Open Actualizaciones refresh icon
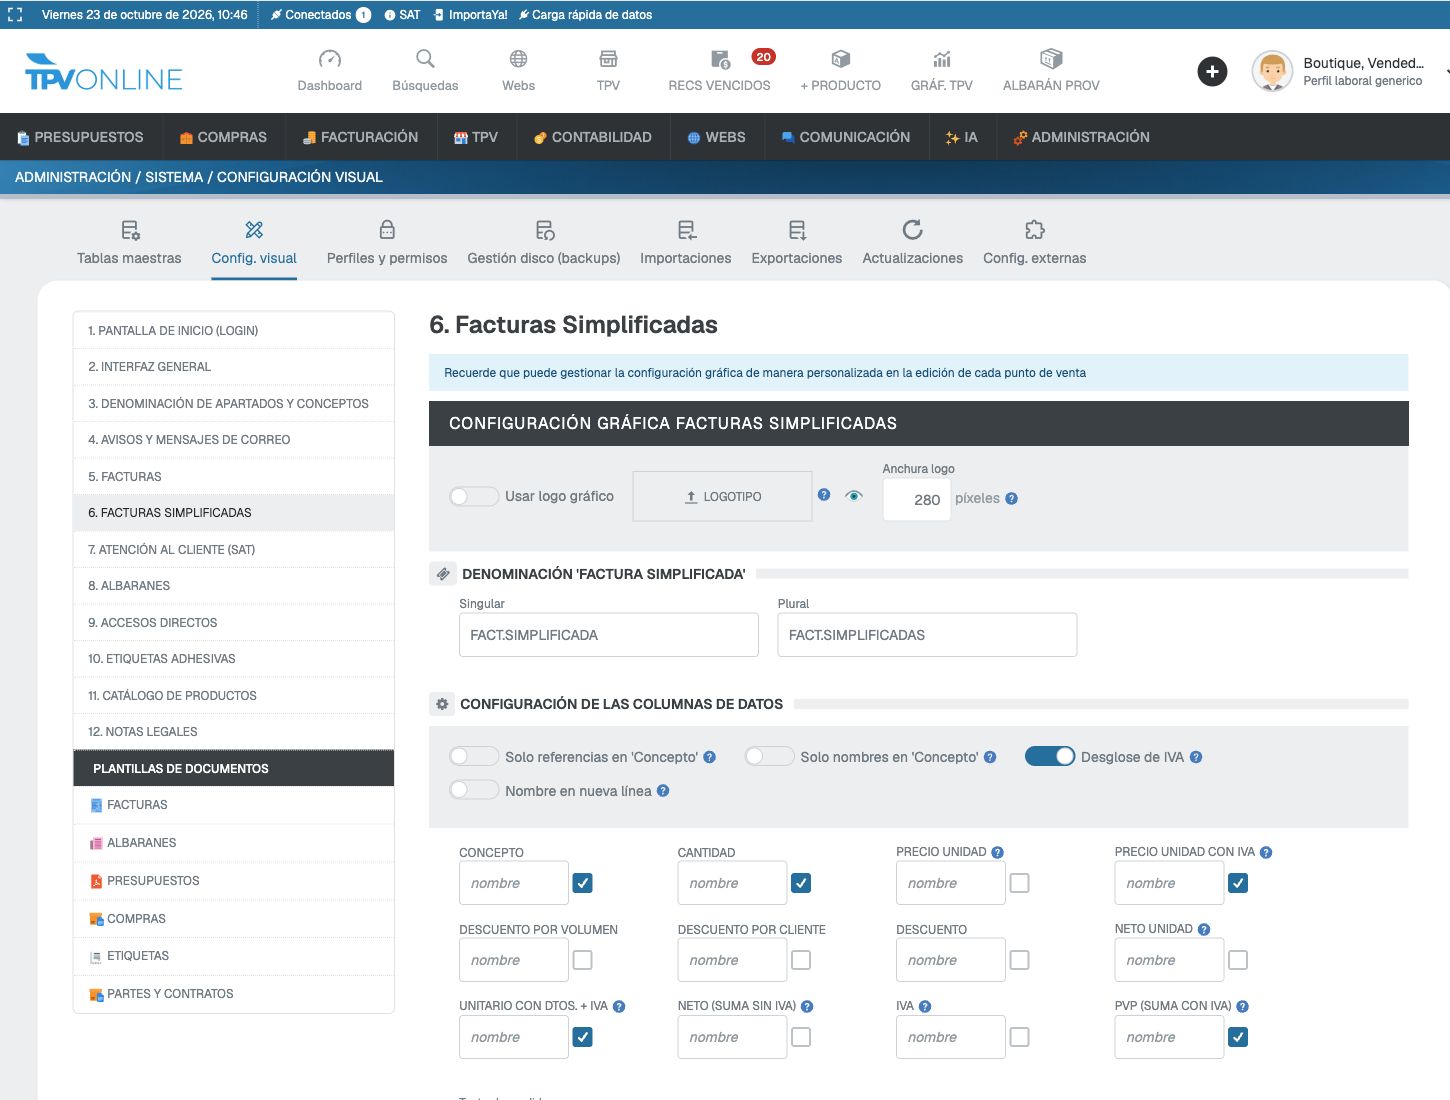1450x1100 pixels. (913, 230)
